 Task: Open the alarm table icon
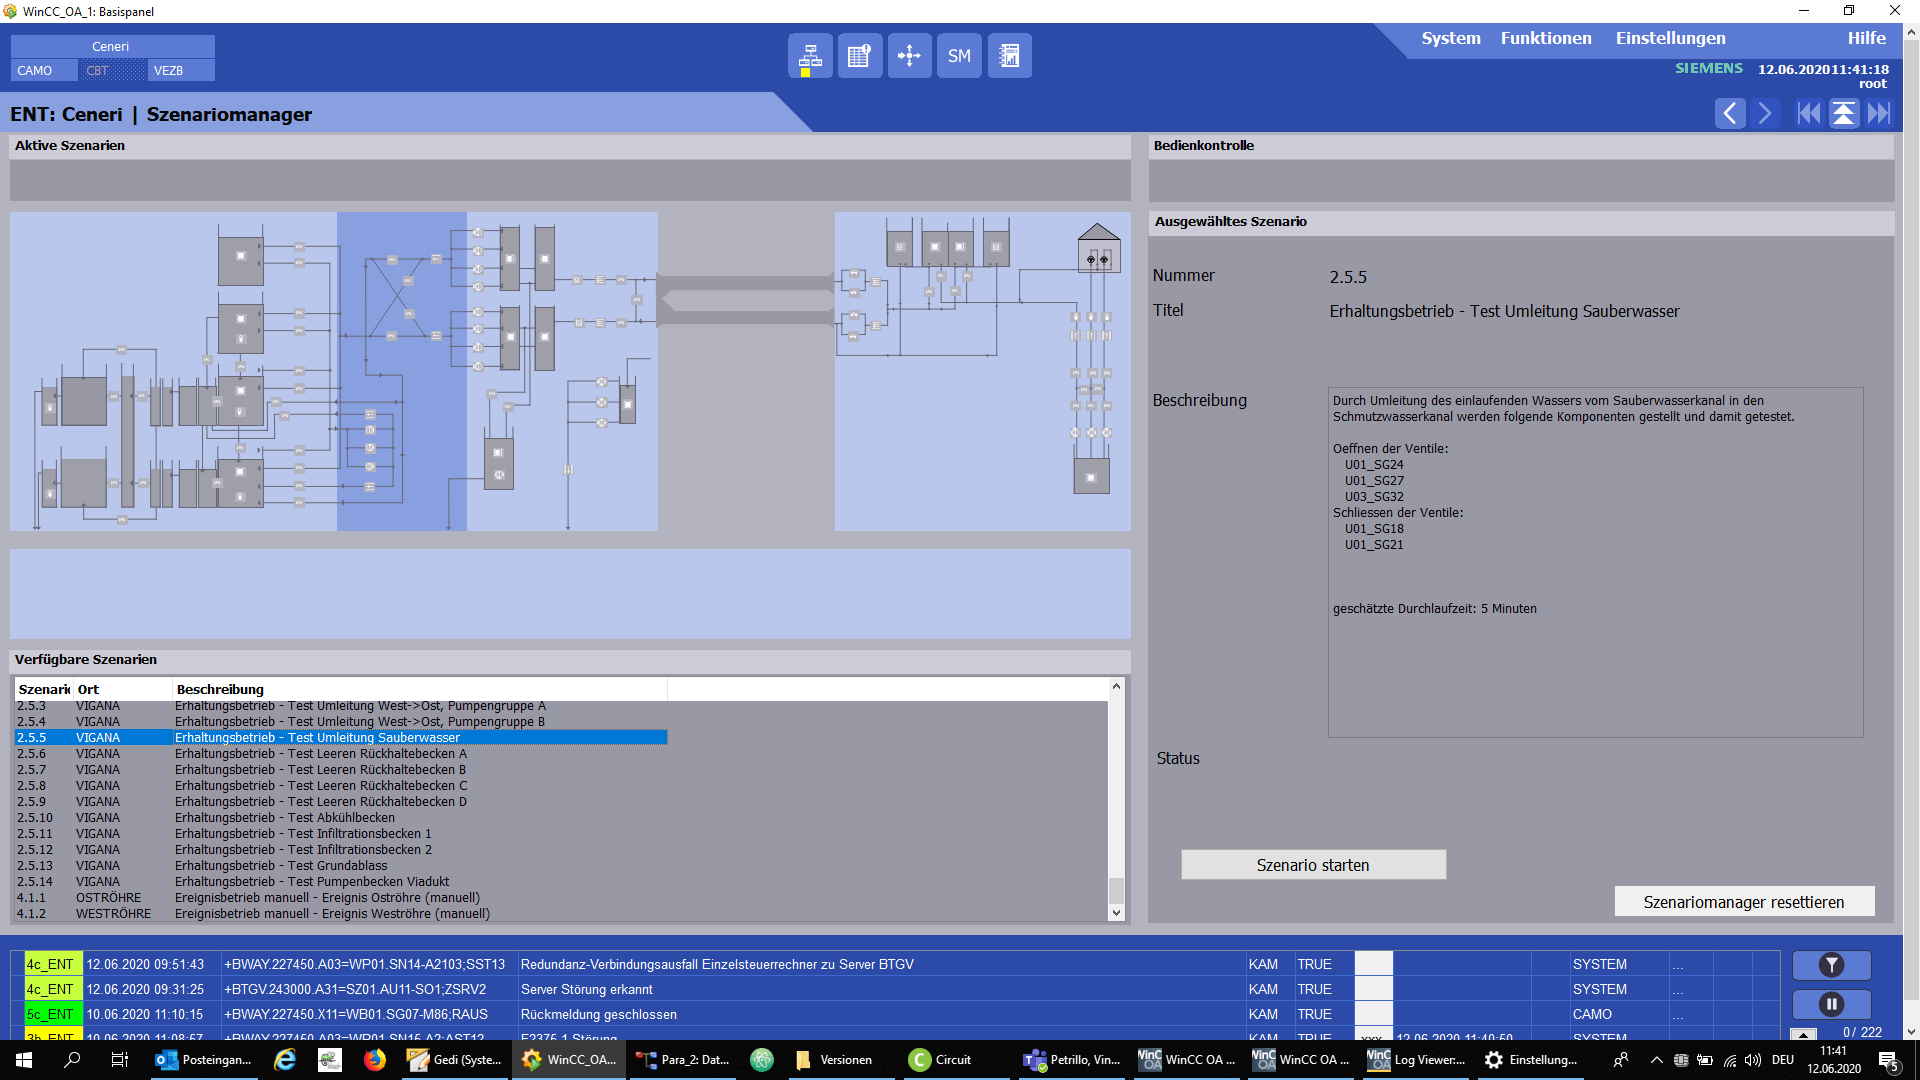(859, 56)
